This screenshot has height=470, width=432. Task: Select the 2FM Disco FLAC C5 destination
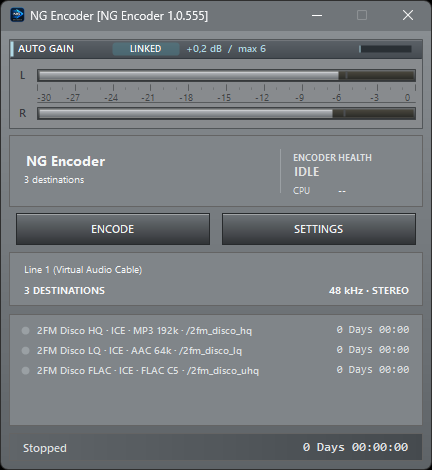(148, 371)
